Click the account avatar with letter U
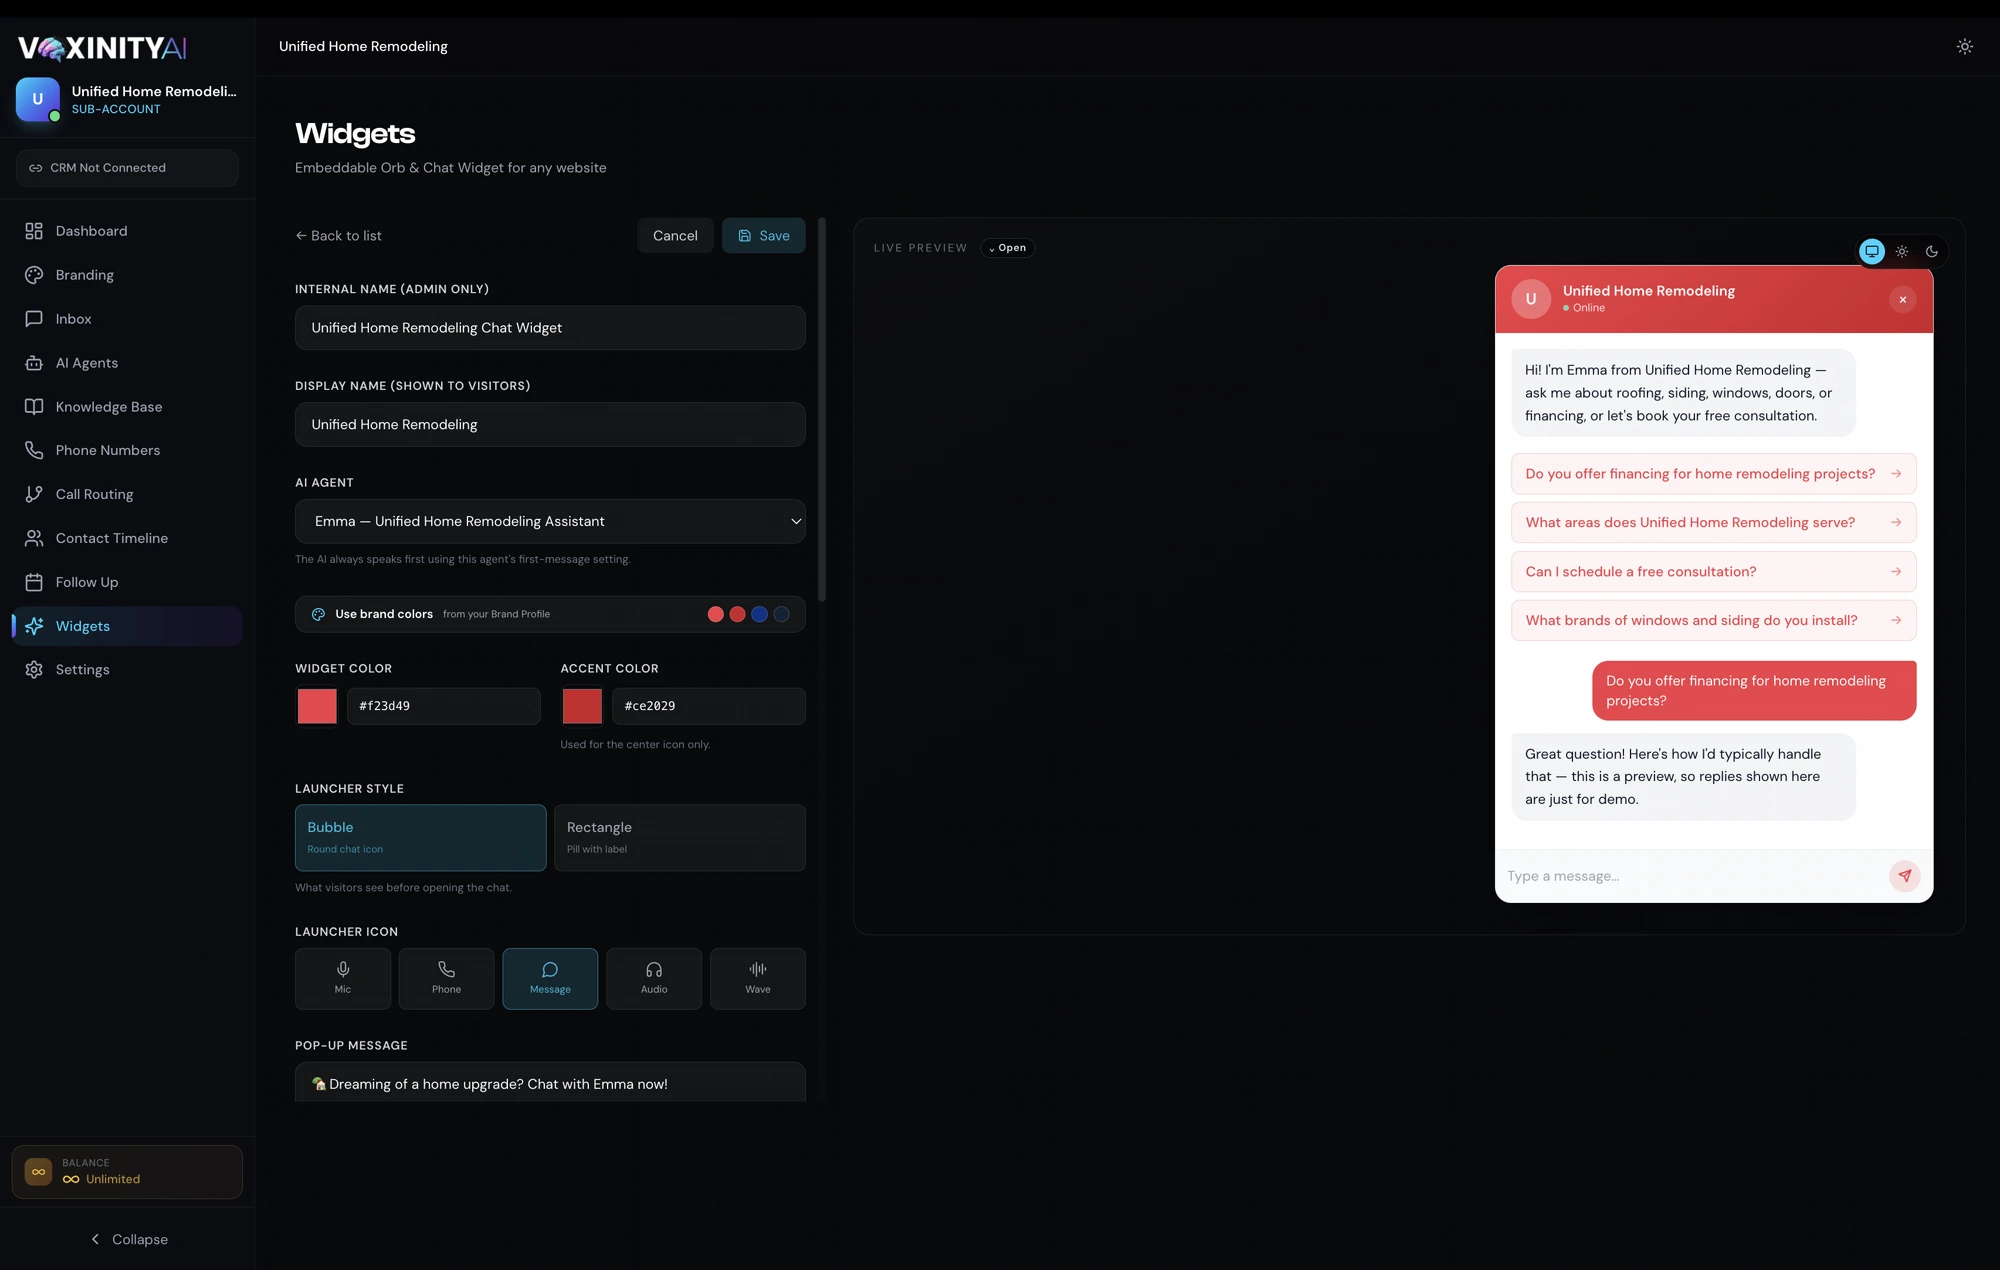 pyautogui.click(x=38, y=99)
